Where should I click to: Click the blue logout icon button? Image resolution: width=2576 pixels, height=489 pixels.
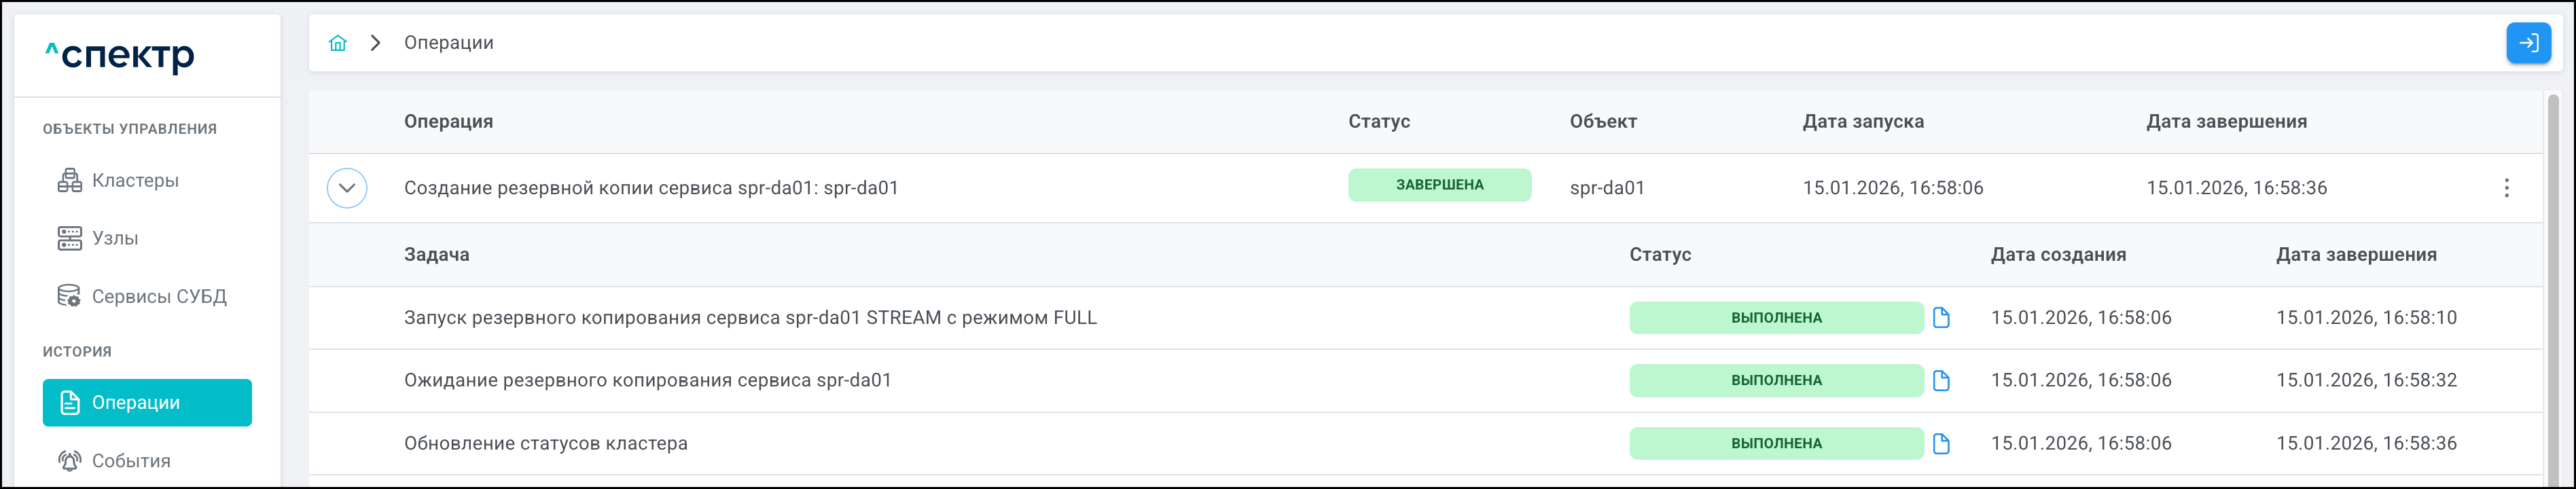2527,43
